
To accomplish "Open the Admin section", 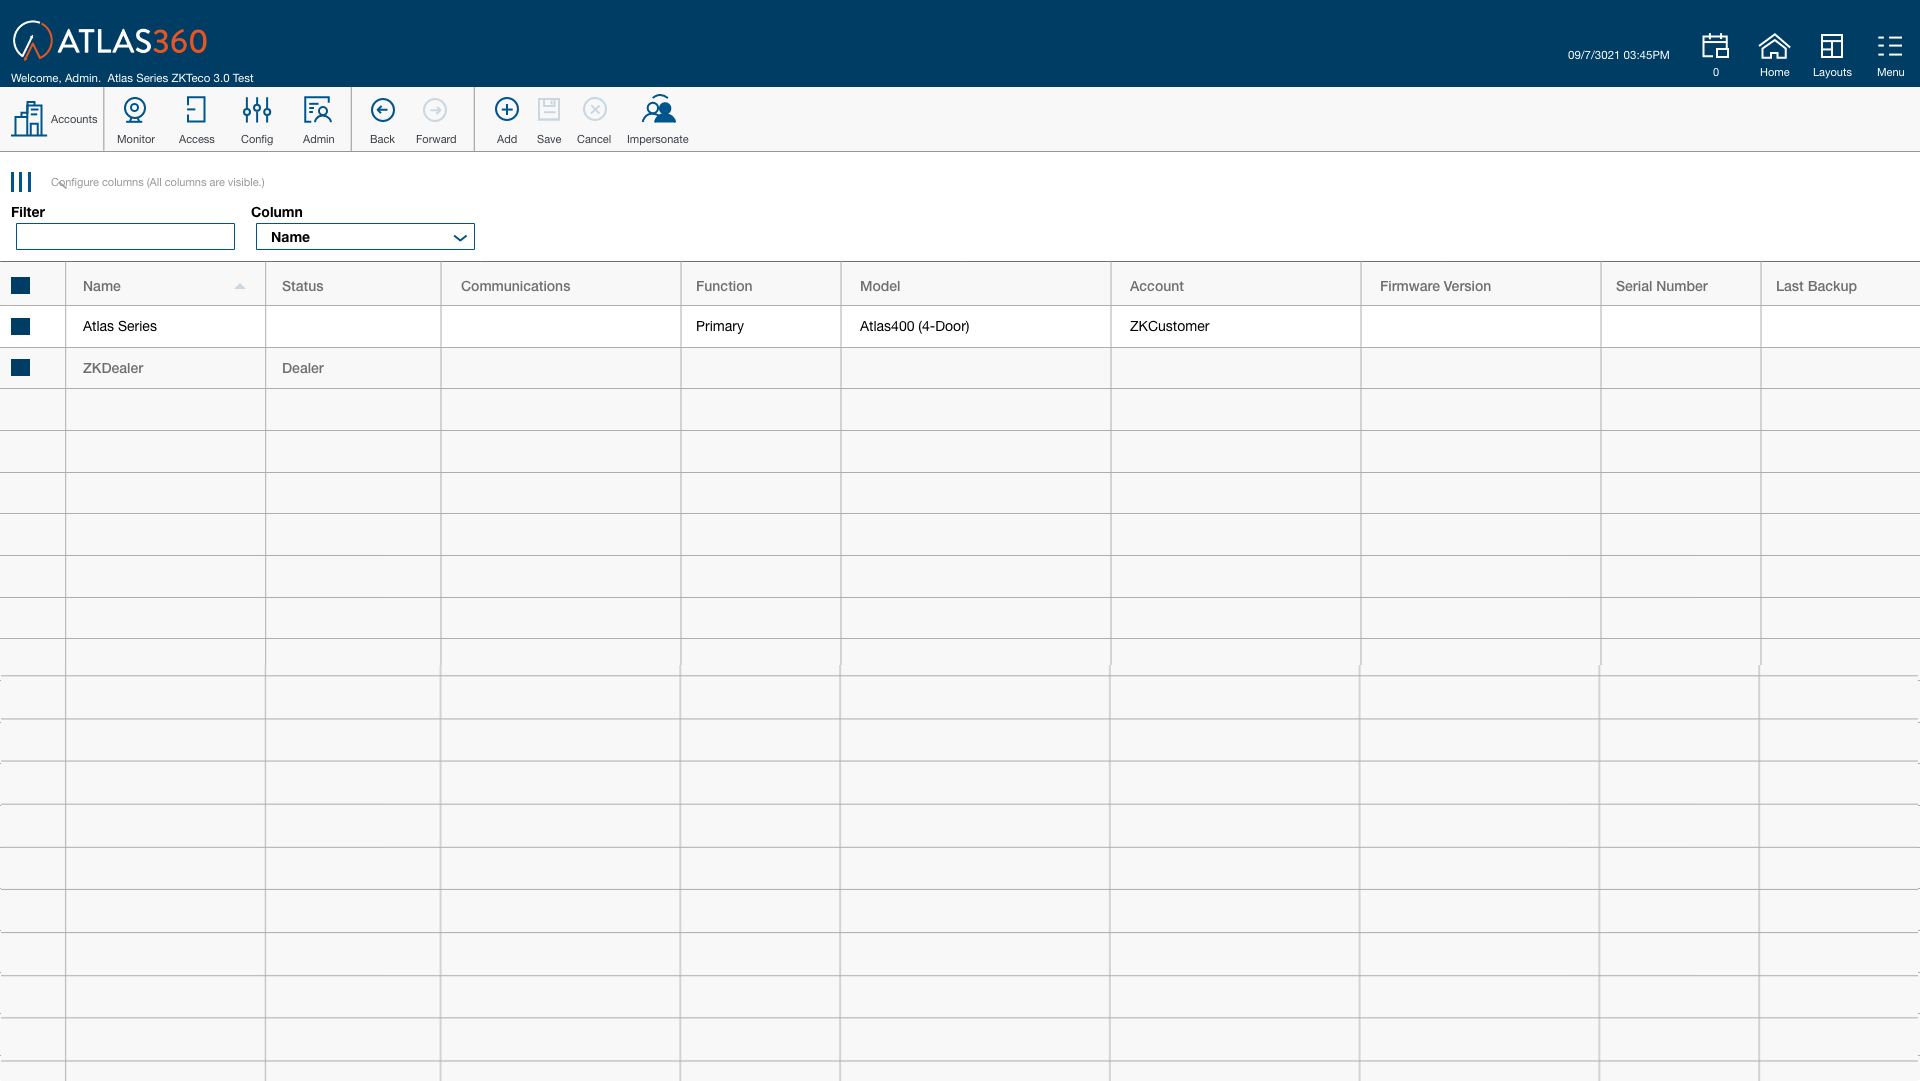I will pyautogui.click(x=318, y=118).
